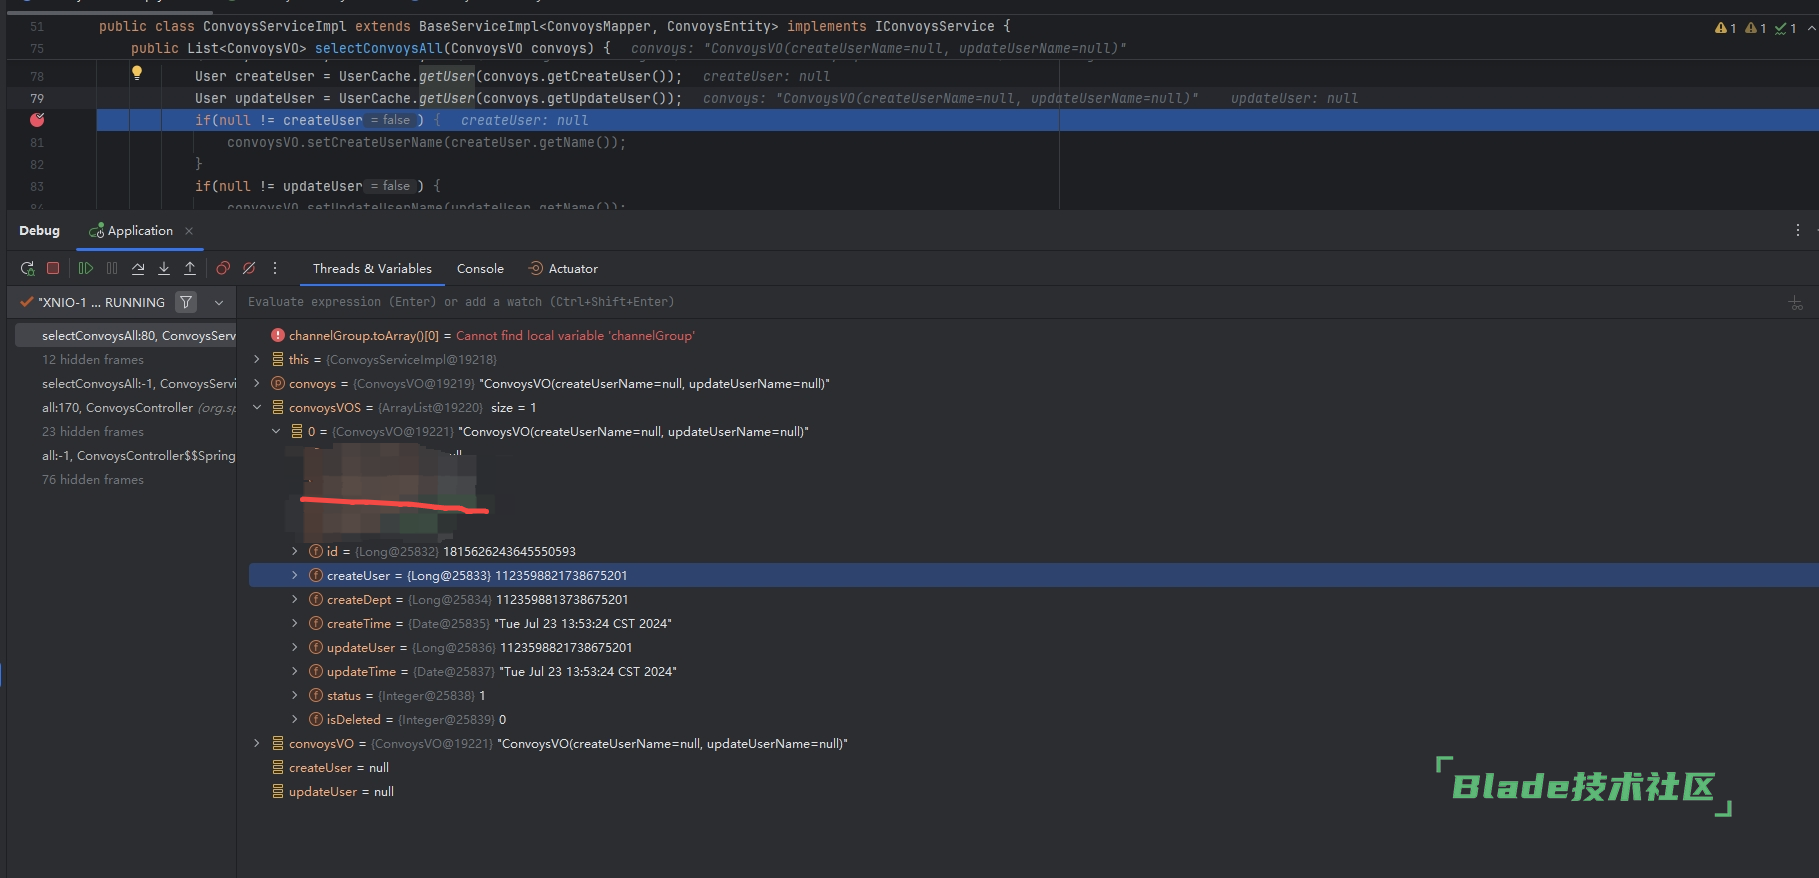Viewport: 1819px width, 878px height.
Task: Select the createUser = null variable
Action: tap(339, 768)
